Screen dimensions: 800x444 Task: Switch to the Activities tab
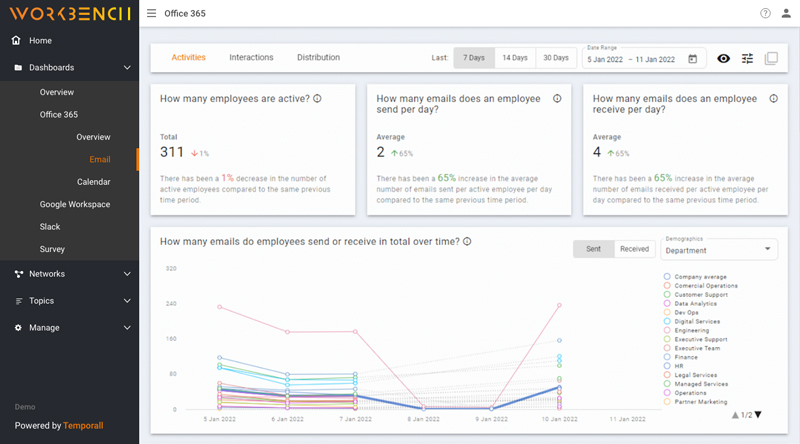pos(188,57)
